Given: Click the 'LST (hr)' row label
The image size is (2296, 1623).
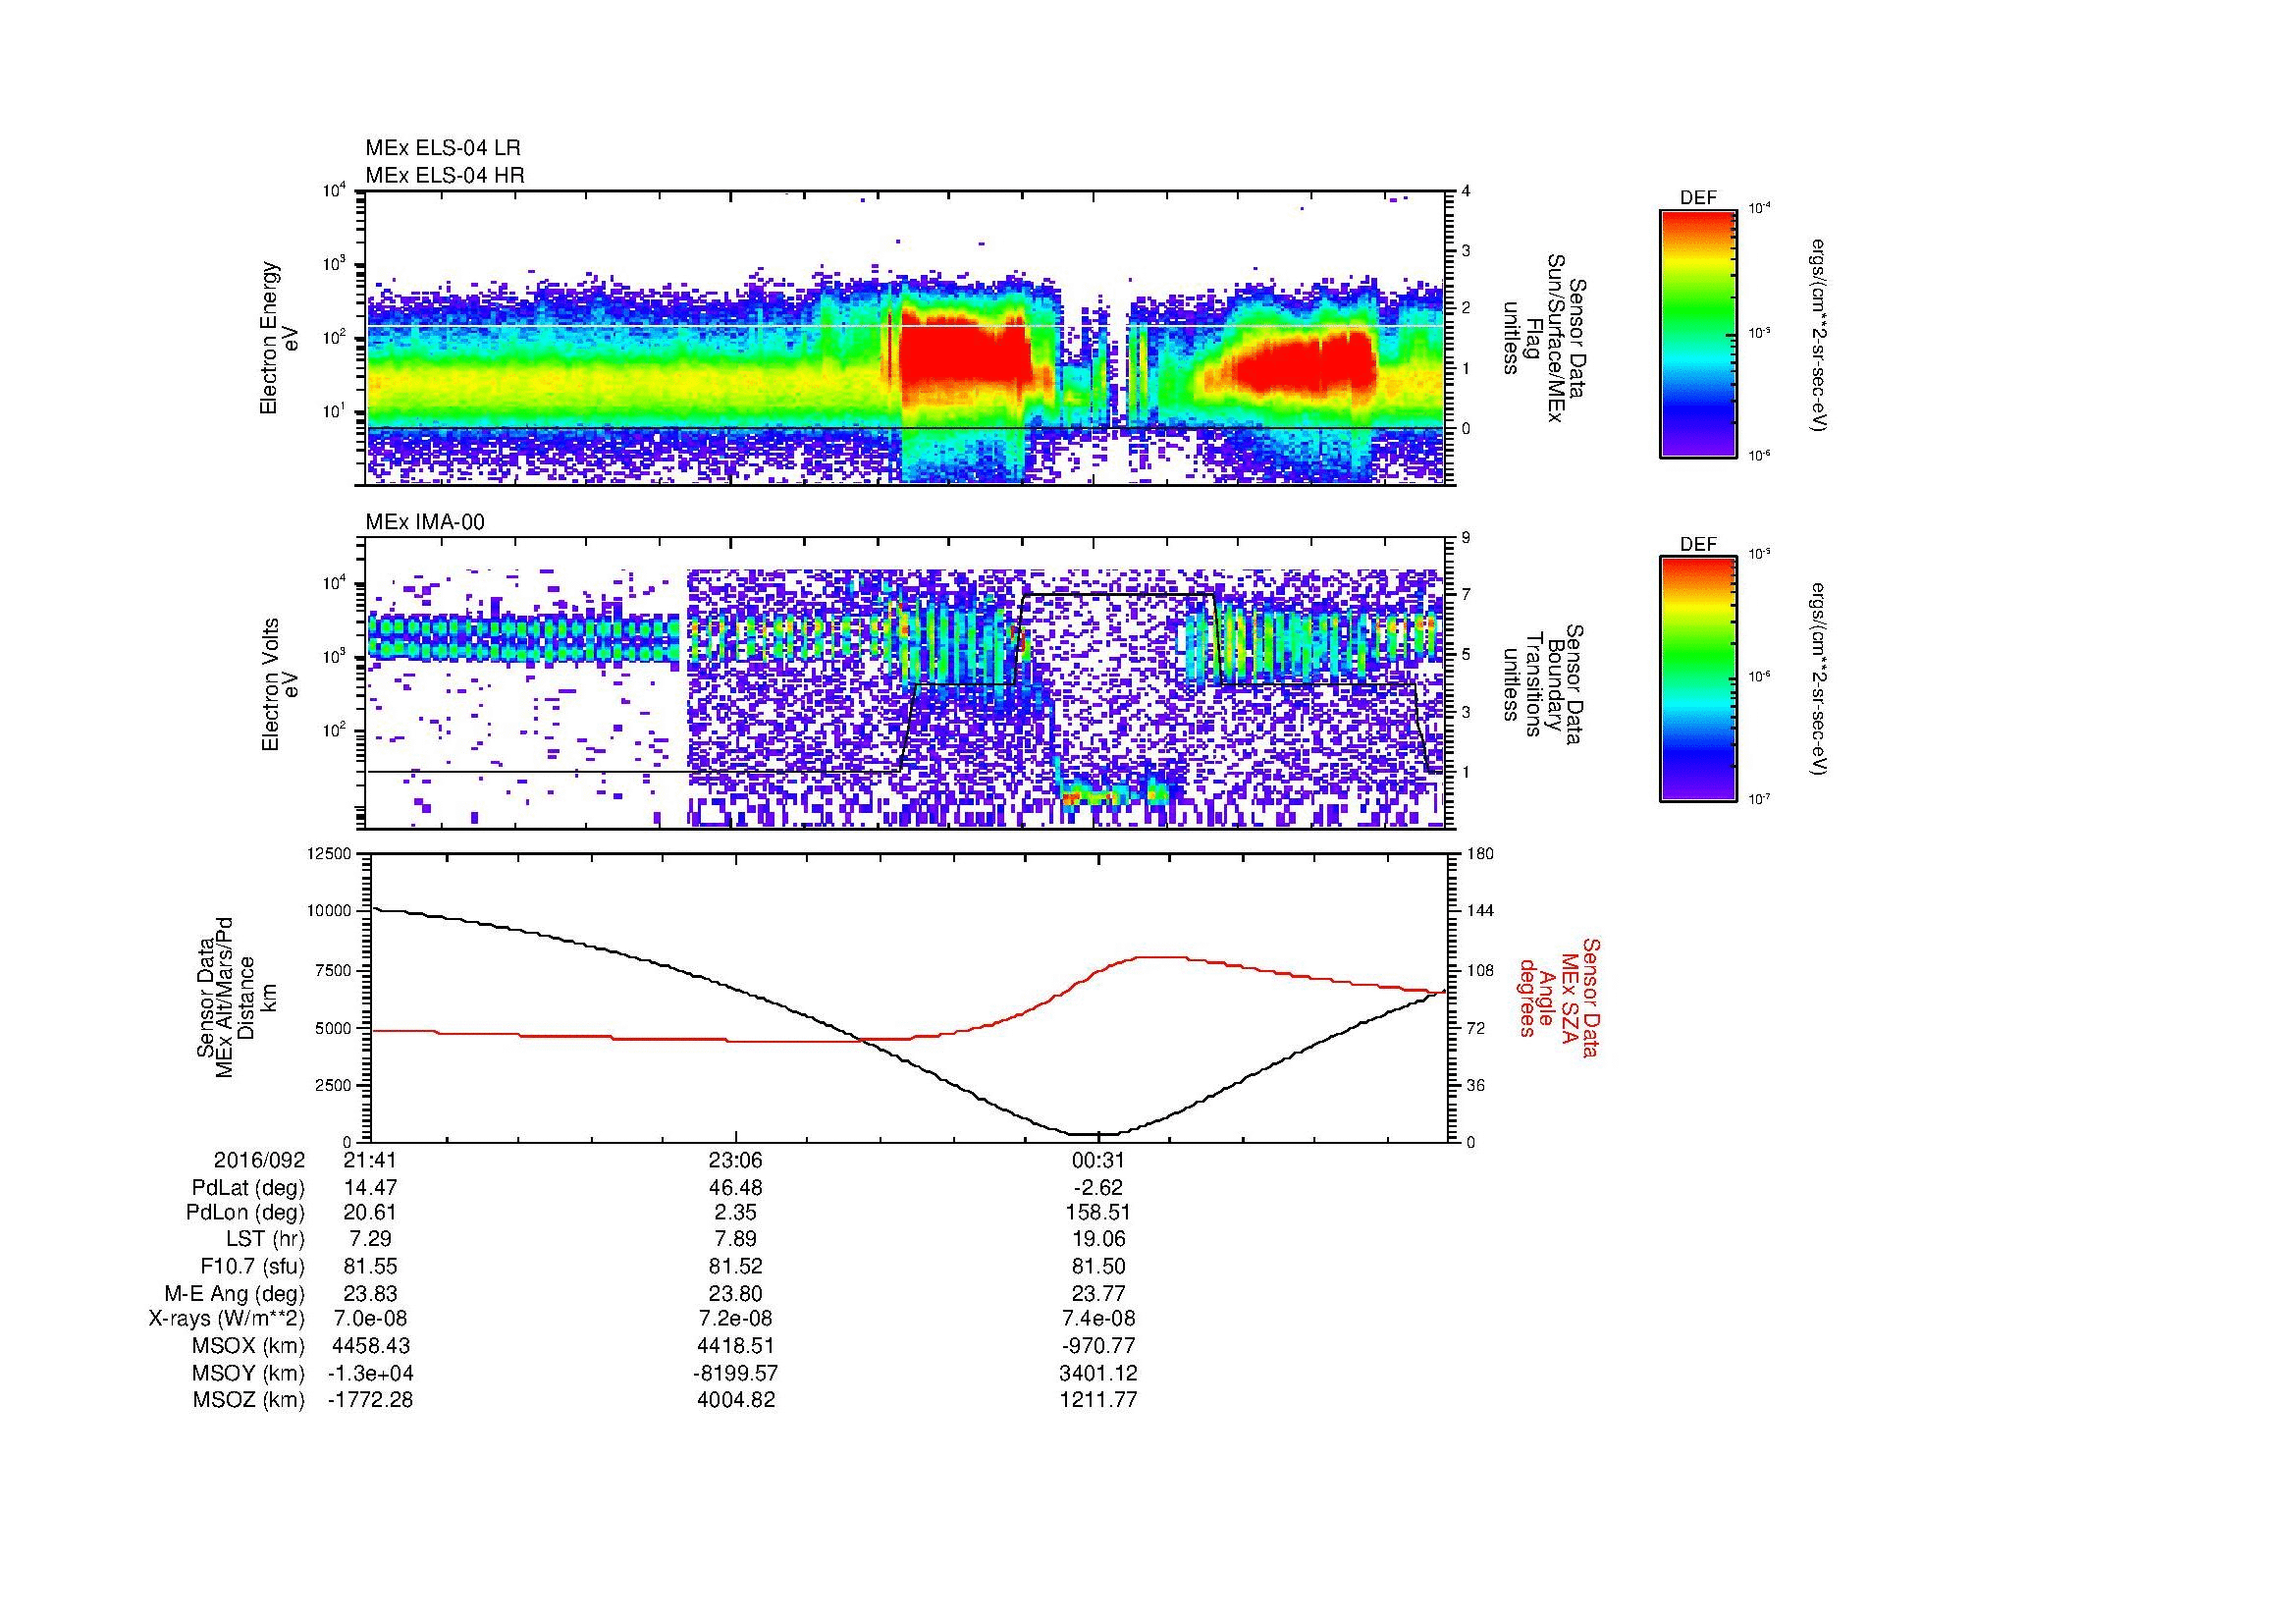Looking at the screenshot, I should (266, 1240).
